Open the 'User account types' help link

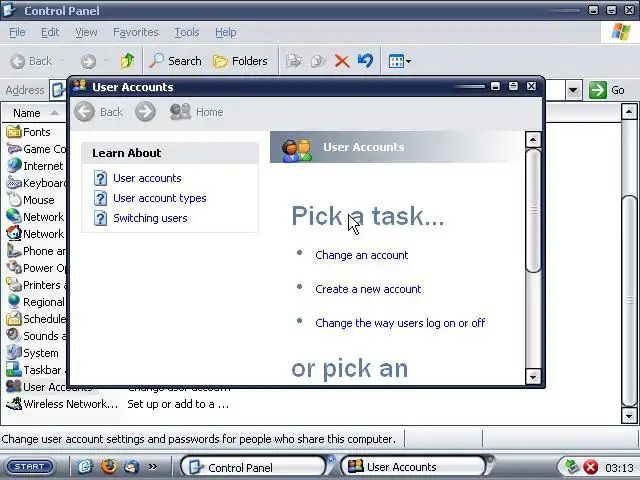[160, 198]
